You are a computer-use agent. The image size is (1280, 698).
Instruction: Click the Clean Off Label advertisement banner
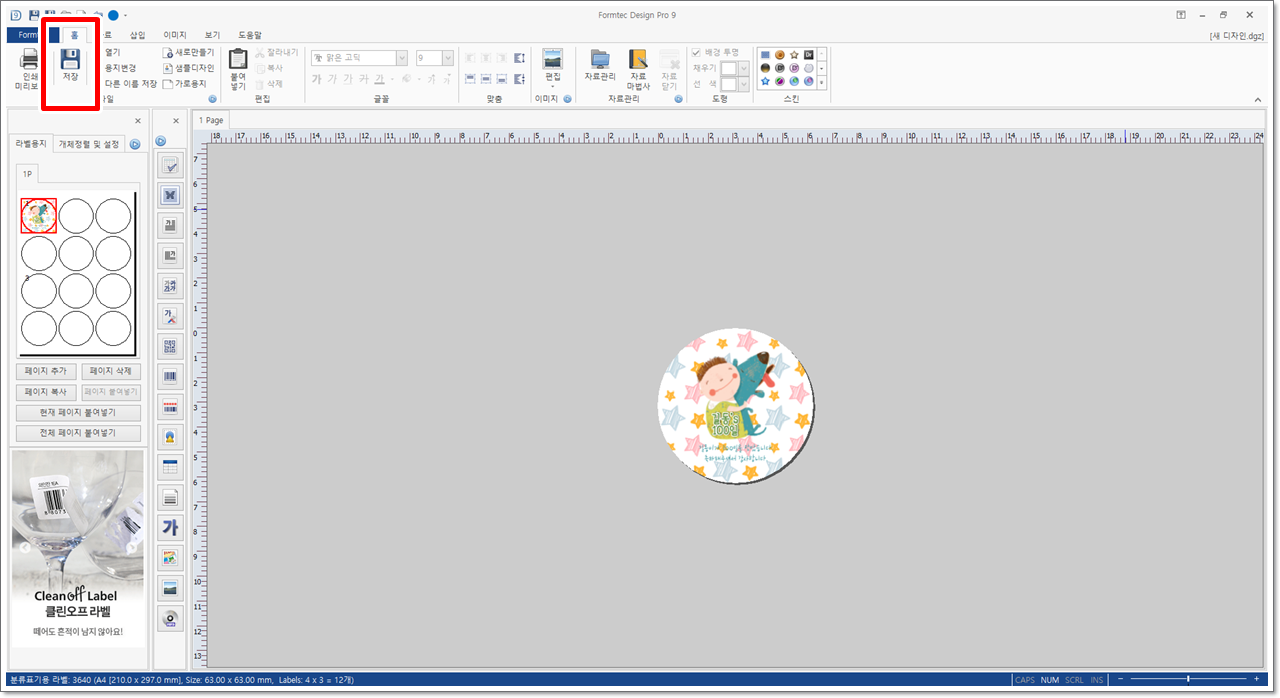78,548
